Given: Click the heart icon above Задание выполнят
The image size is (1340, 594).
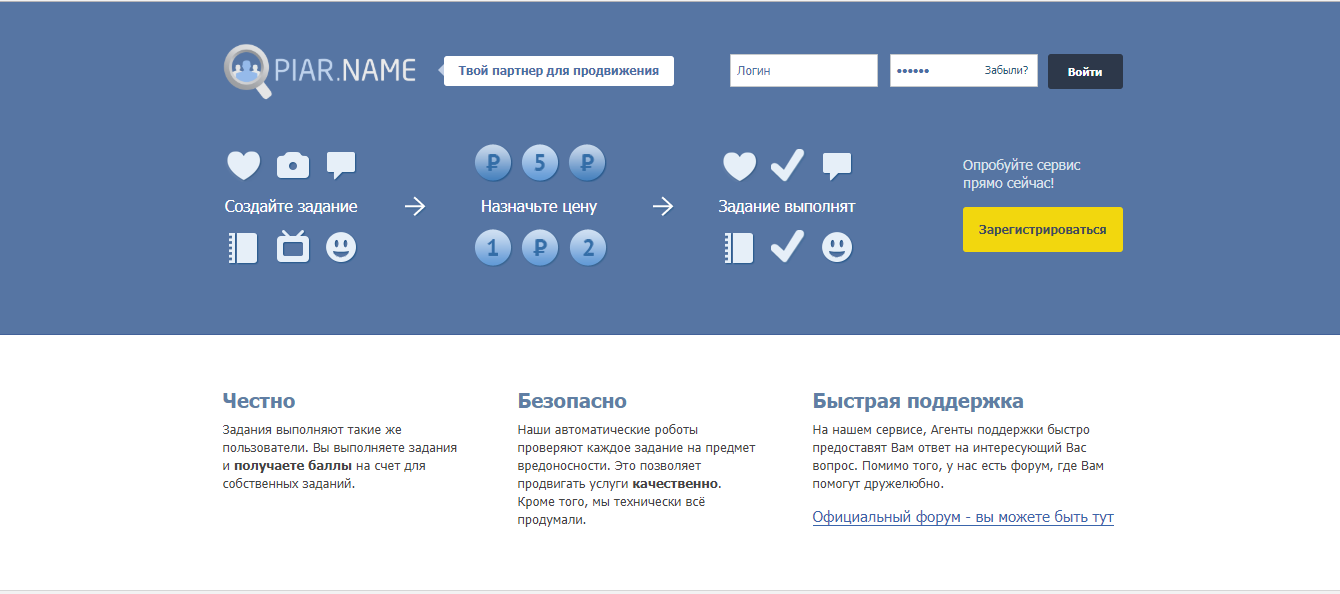Looking at the screenshot, I should point(740,165).
